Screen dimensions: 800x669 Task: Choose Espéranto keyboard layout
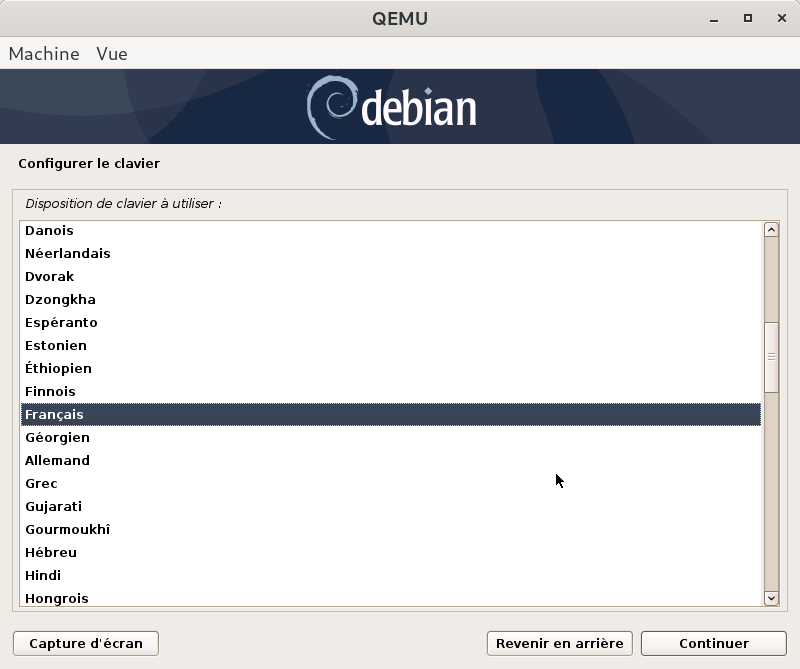click(61, 322)
